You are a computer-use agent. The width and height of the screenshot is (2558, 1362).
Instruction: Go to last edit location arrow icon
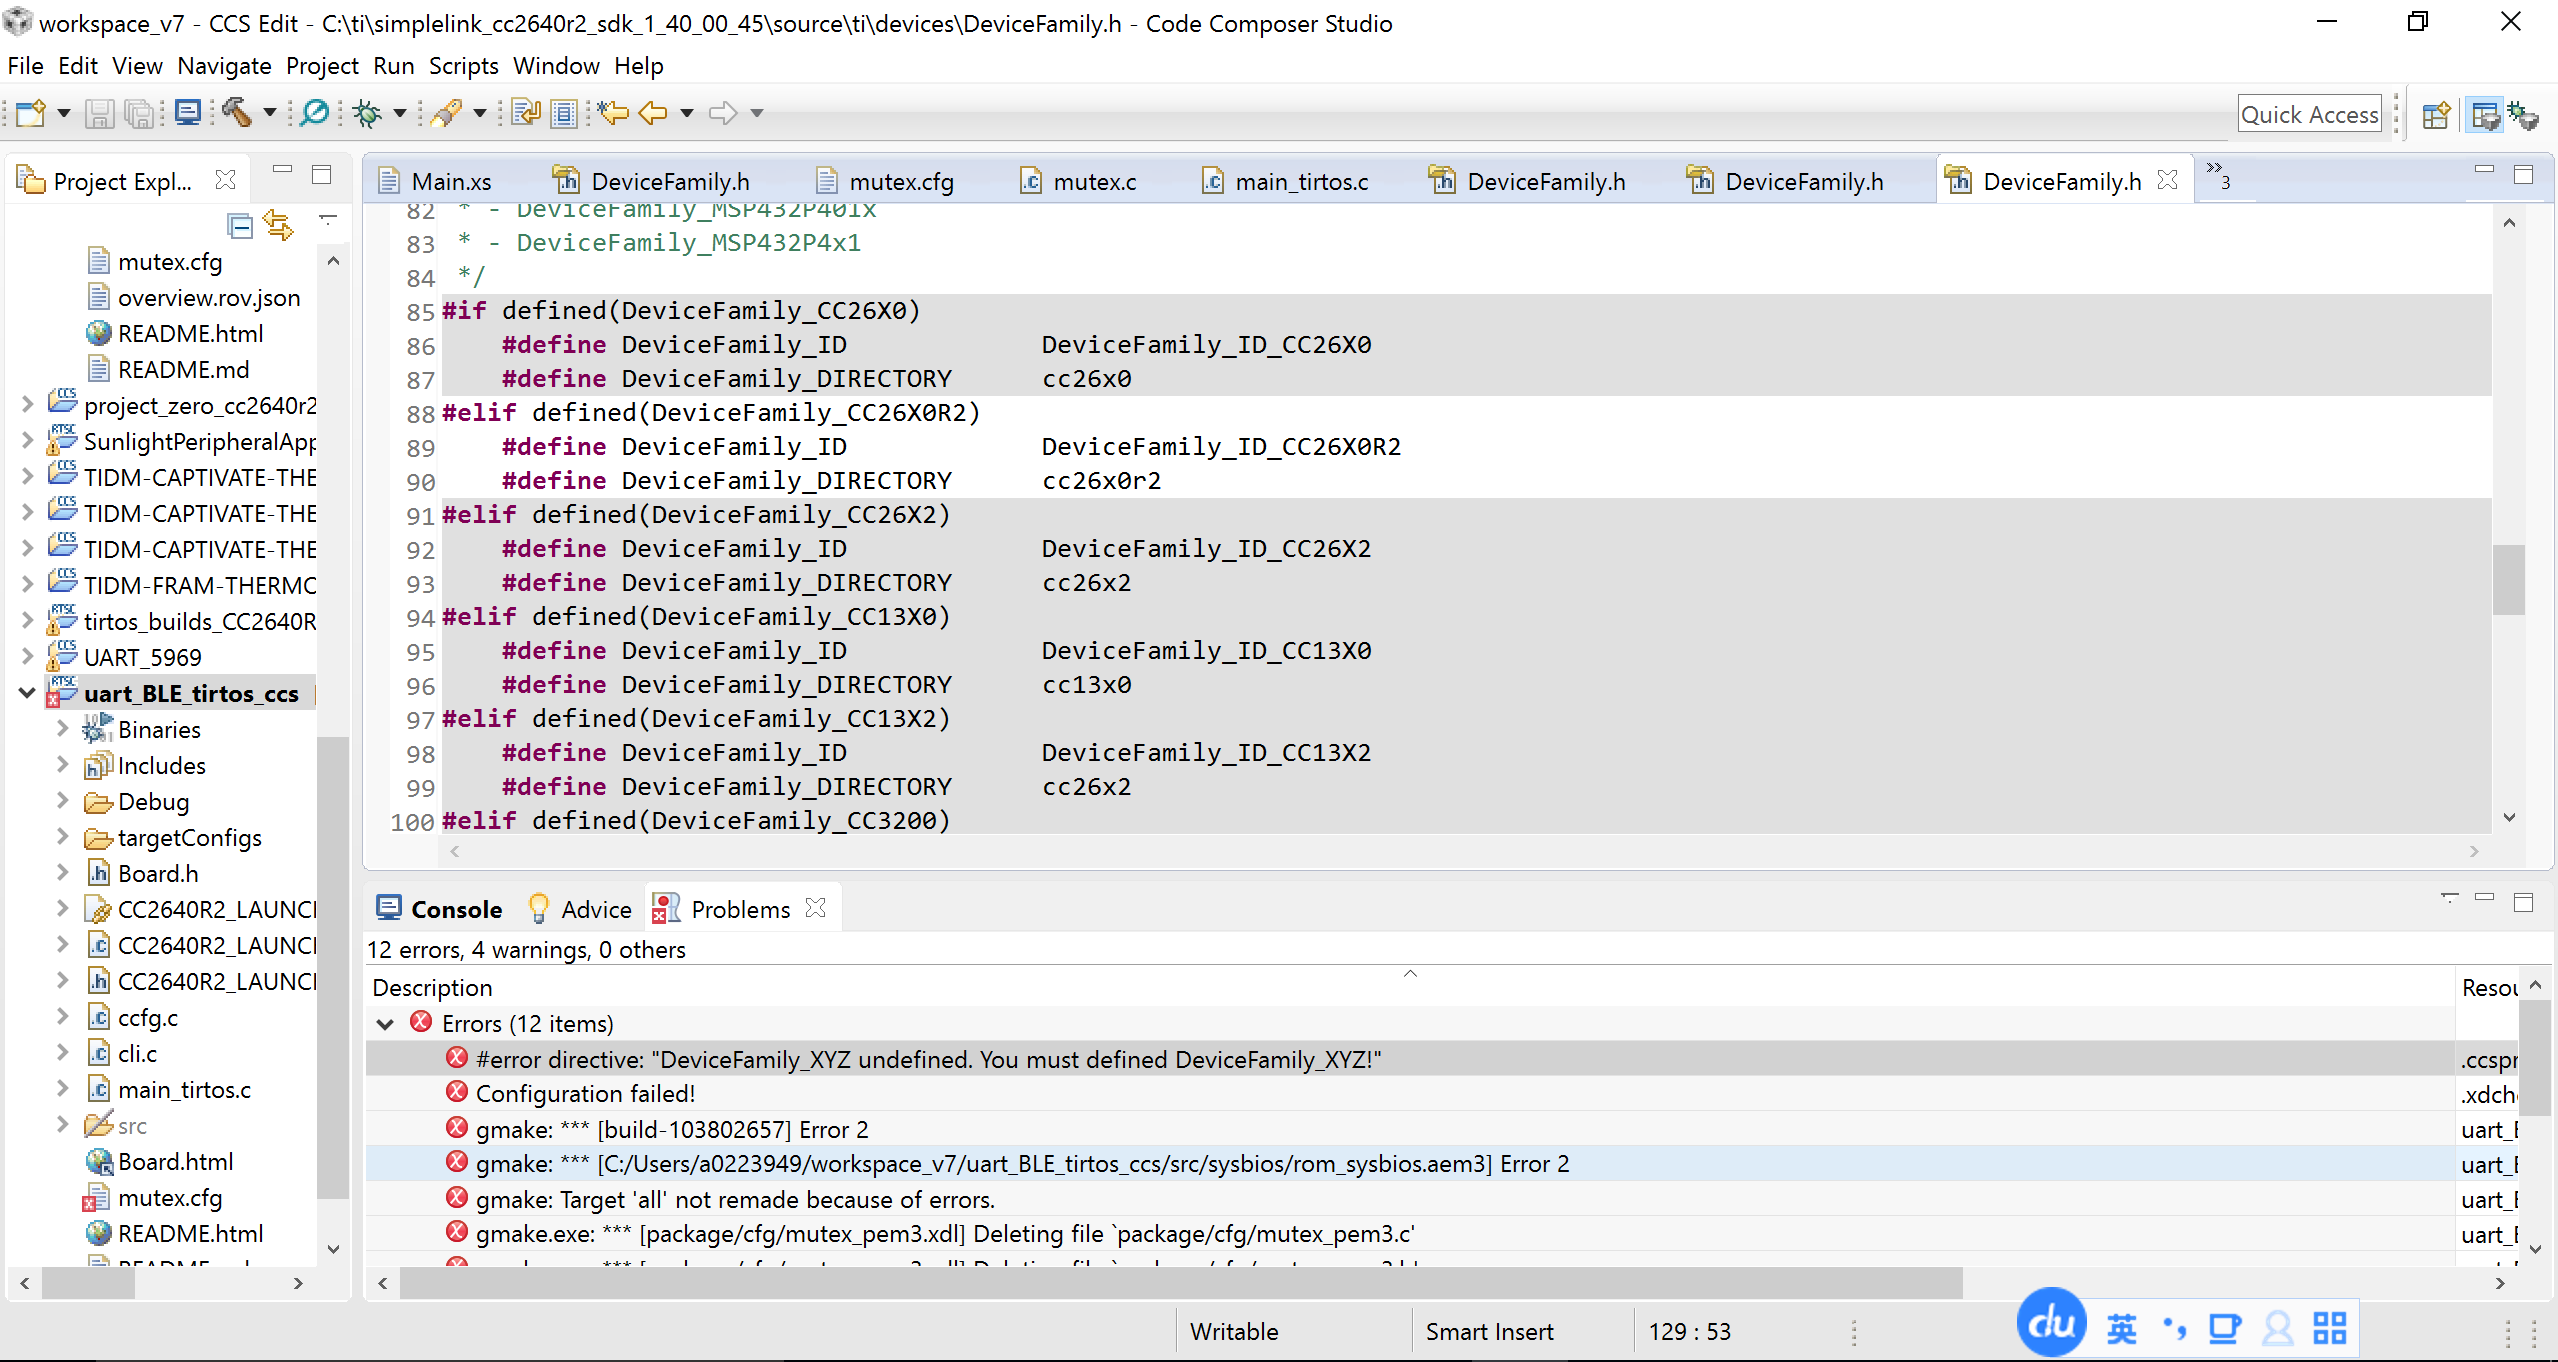point(613,112)
